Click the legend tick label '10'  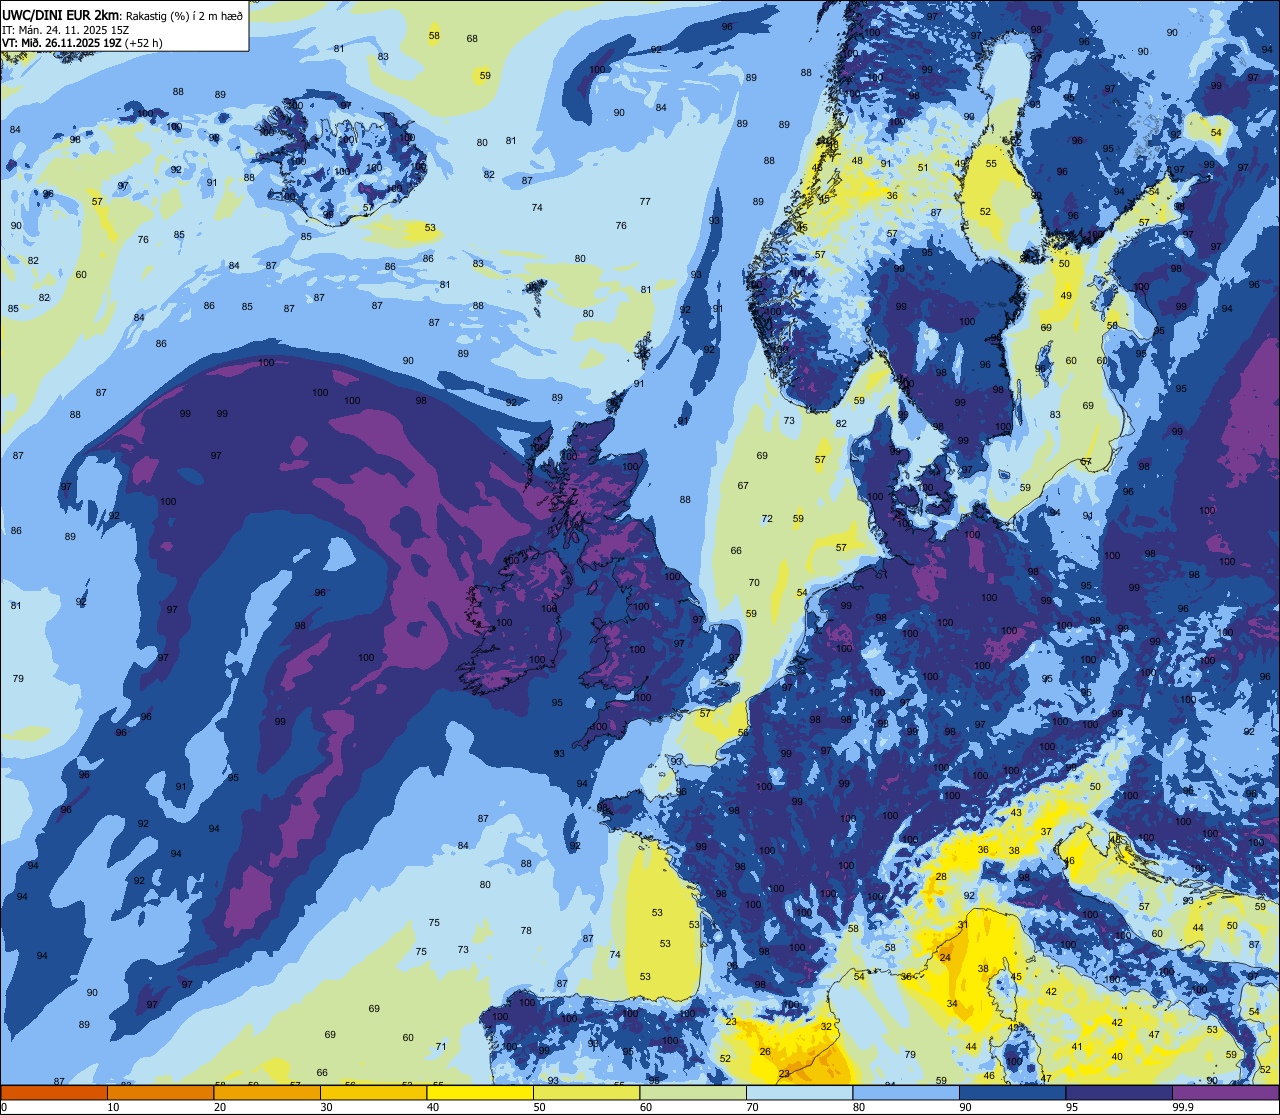tap(113, 1107)
